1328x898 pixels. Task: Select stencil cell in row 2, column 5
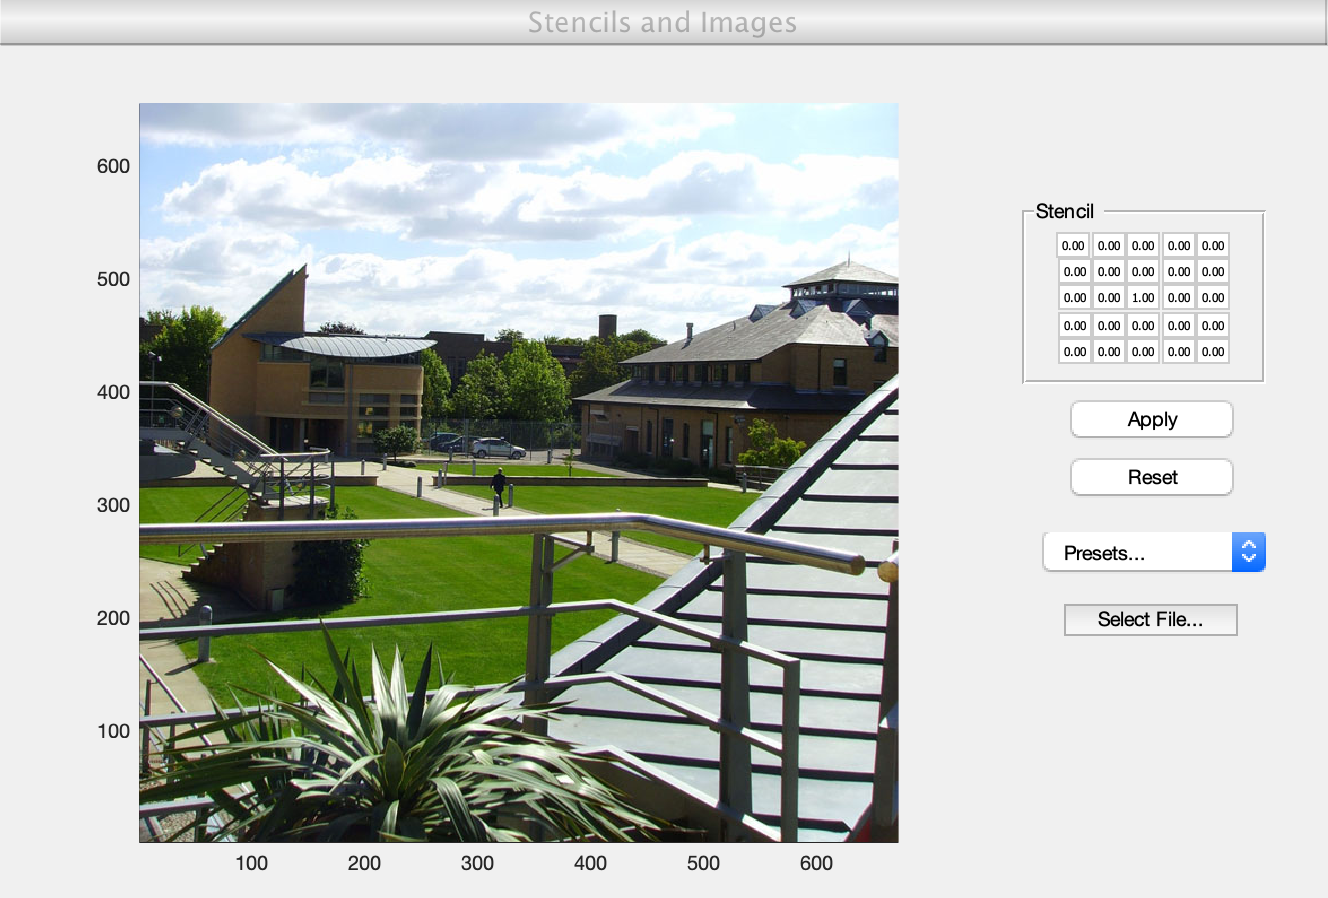1213,271
